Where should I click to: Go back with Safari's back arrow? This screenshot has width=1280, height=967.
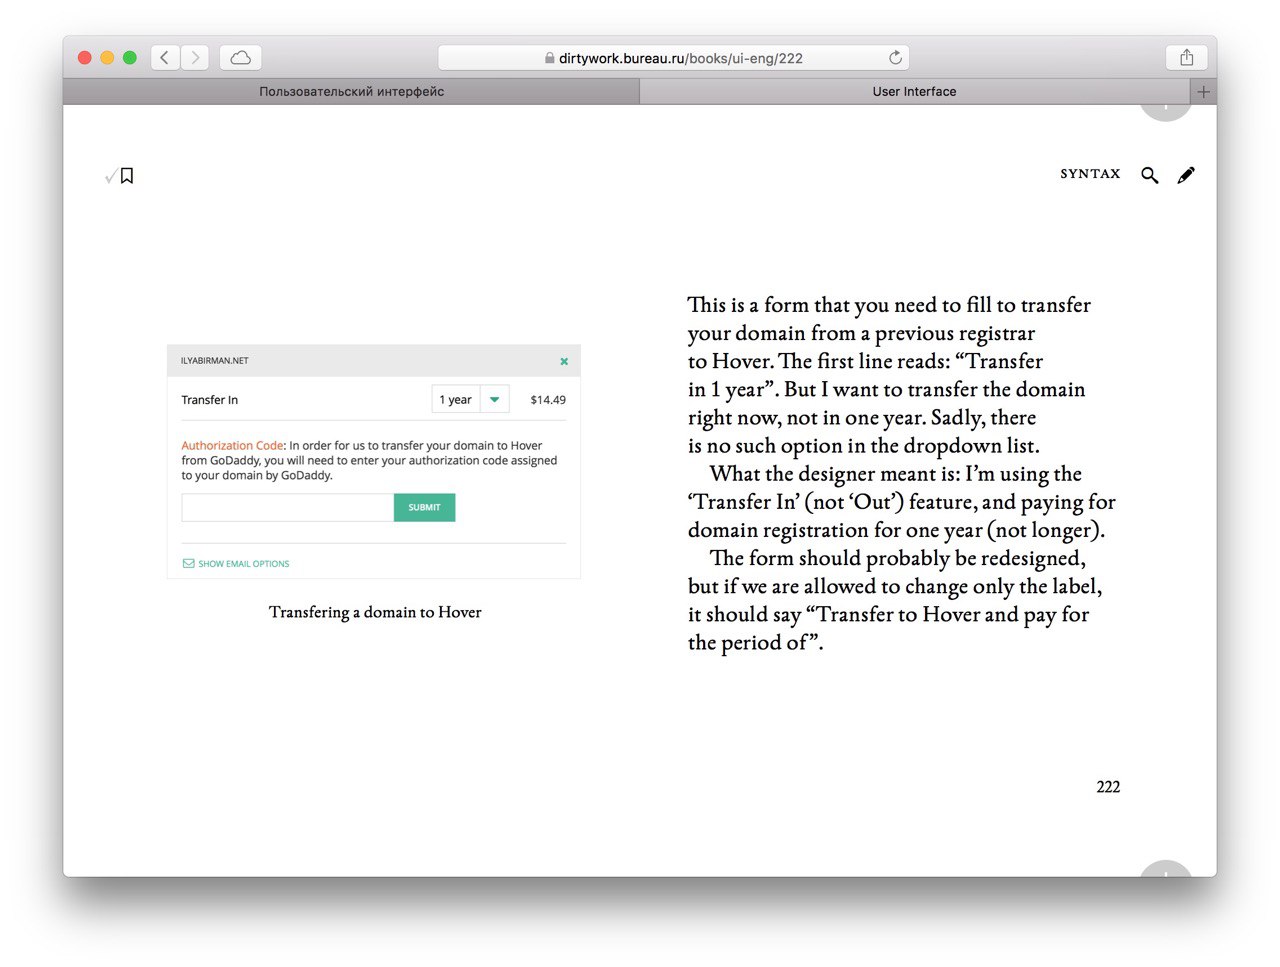point(165,58)
